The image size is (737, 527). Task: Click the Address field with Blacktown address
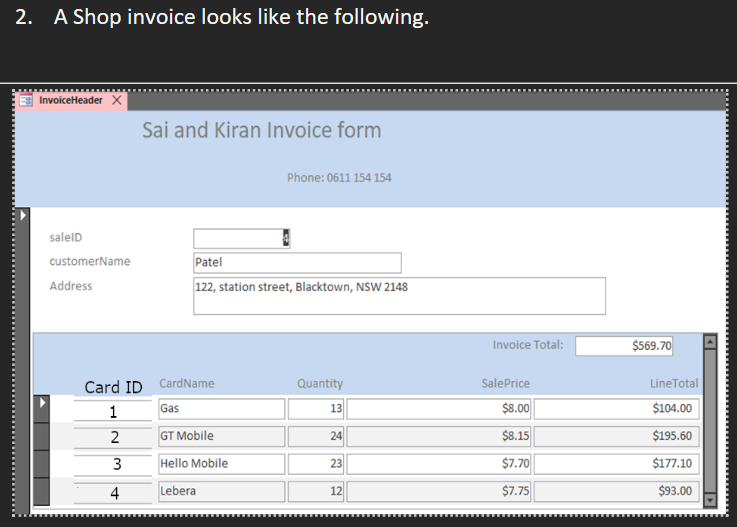[400, 296]
